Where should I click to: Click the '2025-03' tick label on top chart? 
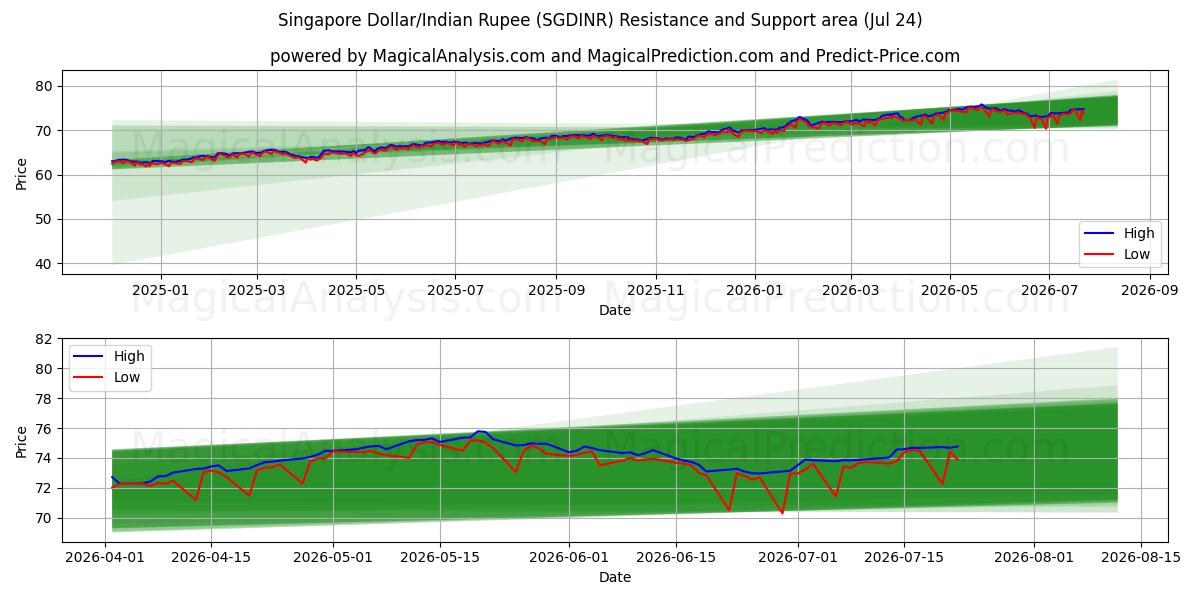pyautogui.click(x=257, y=290)
